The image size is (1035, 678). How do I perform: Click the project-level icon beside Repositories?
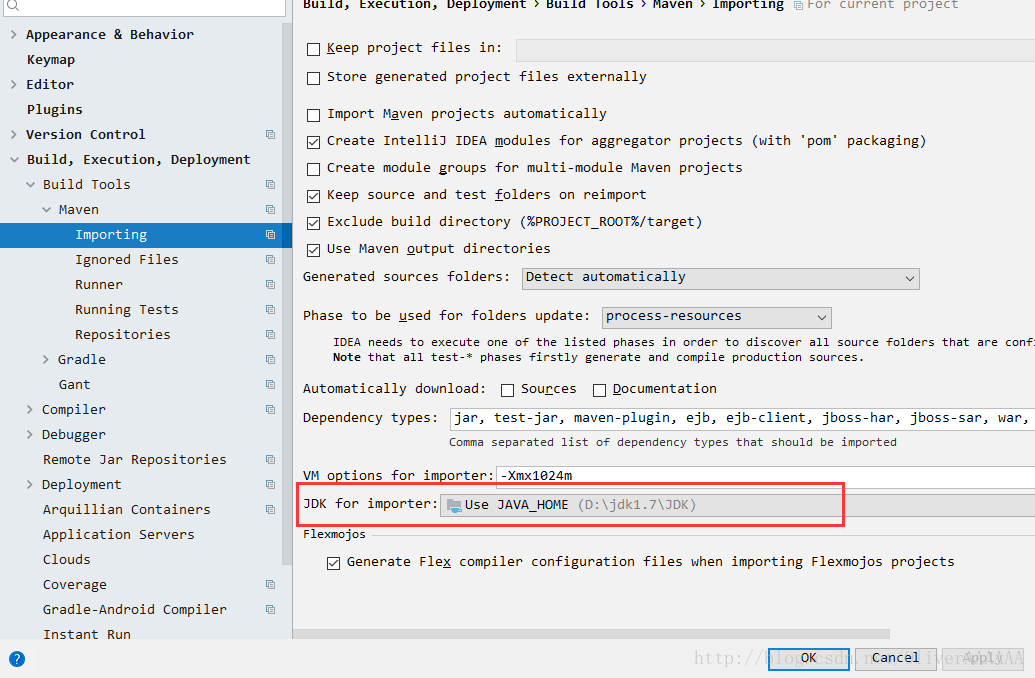[x=270, y=335]
